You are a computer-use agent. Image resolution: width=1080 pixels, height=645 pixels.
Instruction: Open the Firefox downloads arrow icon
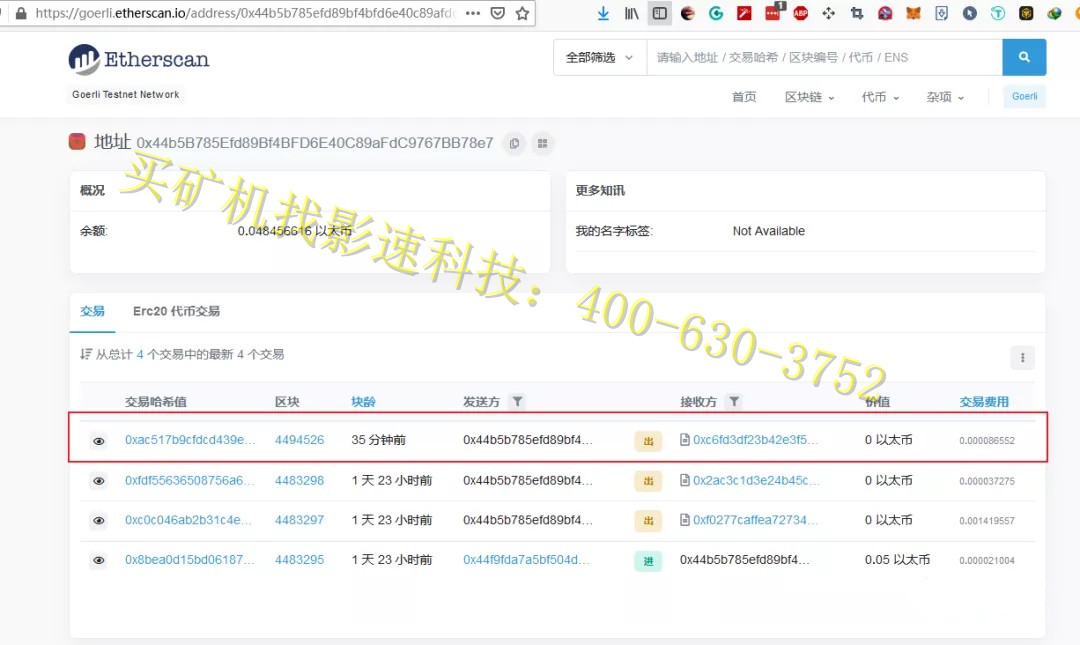pyautogui.click(x=603, y=13)
